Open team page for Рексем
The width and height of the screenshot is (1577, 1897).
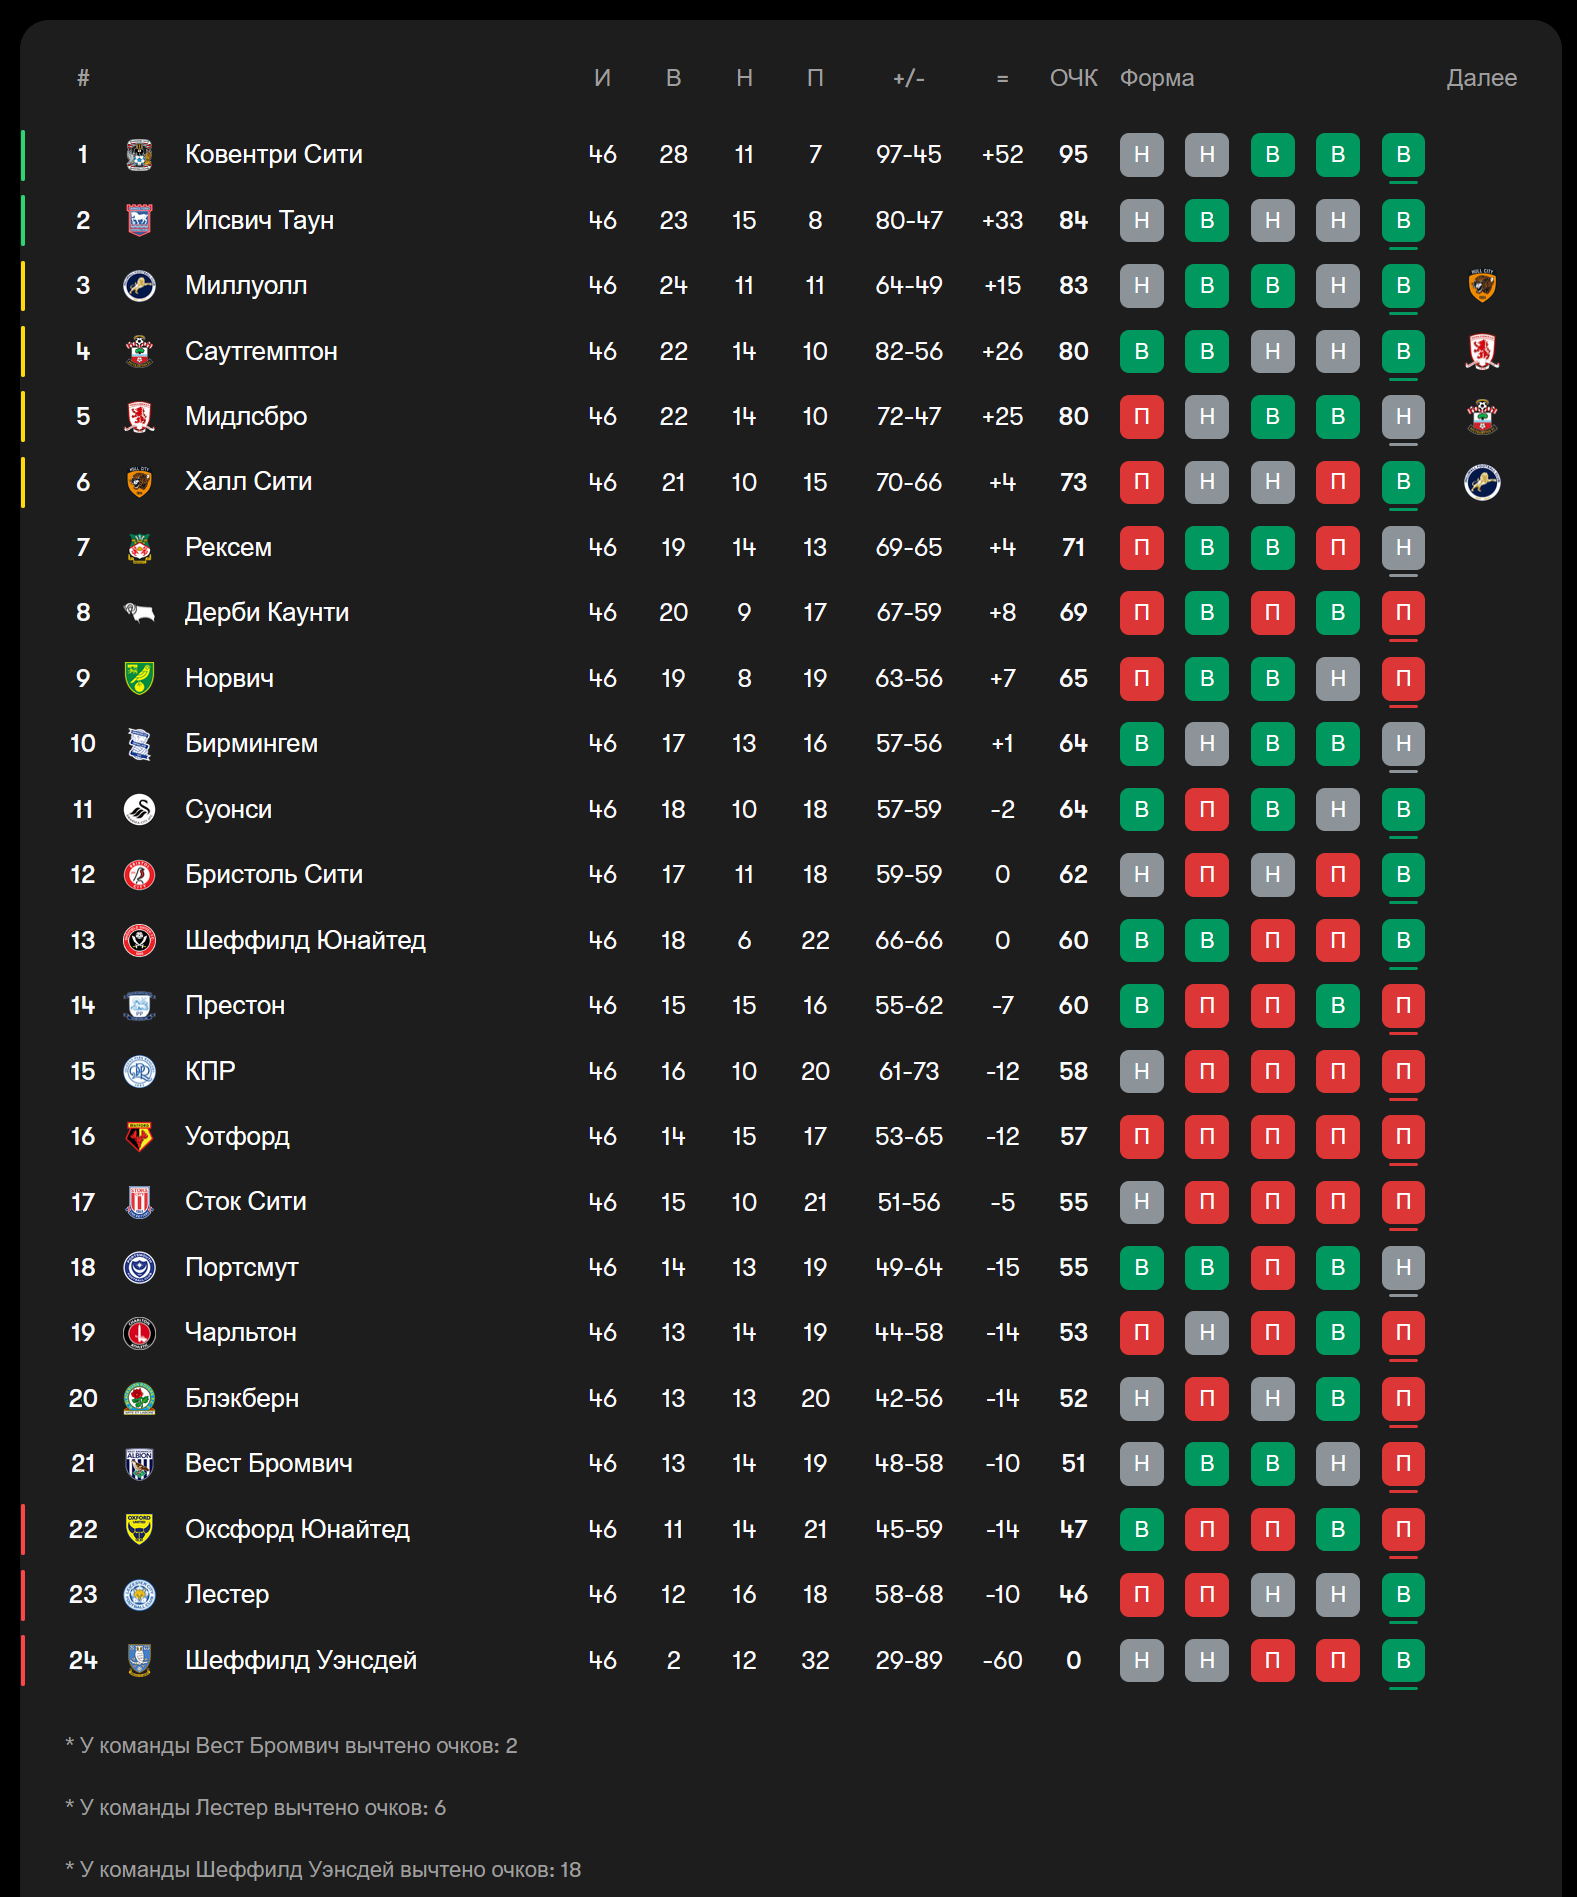[x=228, y=547]
